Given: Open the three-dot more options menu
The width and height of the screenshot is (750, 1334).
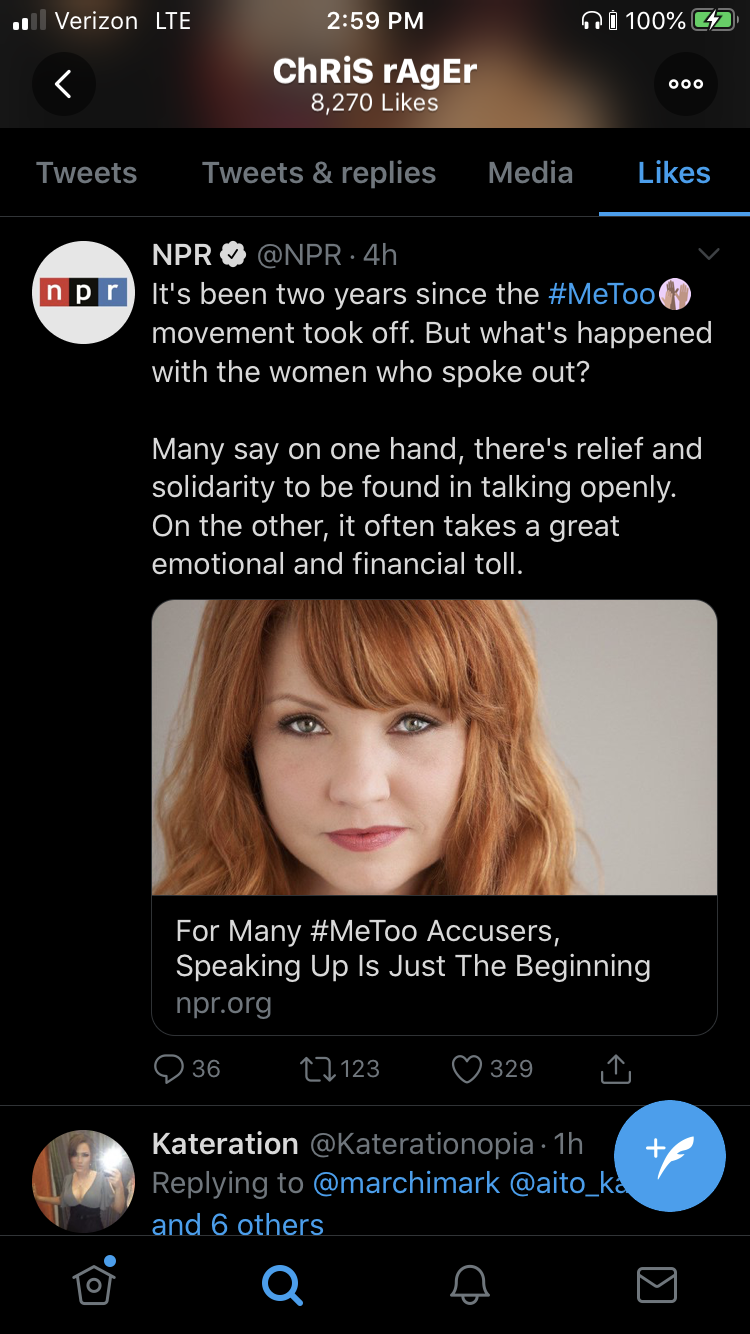Looking at the screenshot, I should [686, 84].
